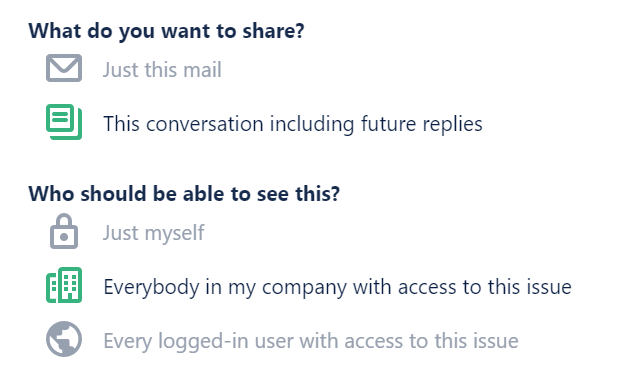Click the 'What do you want to share?' heading
640x390 pixels.
pyautogui.click(x=166, y=31)
